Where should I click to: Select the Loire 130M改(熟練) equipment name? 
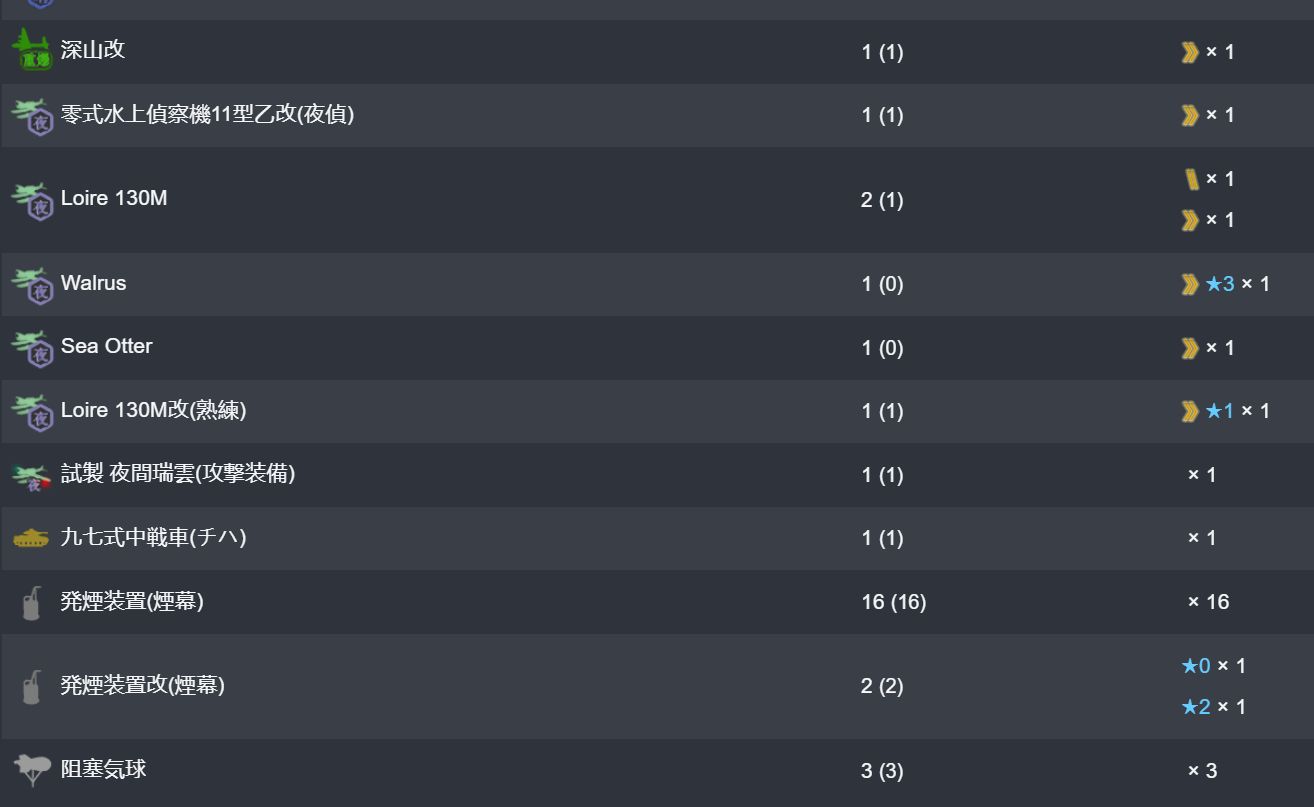click(x=153, y=410)
